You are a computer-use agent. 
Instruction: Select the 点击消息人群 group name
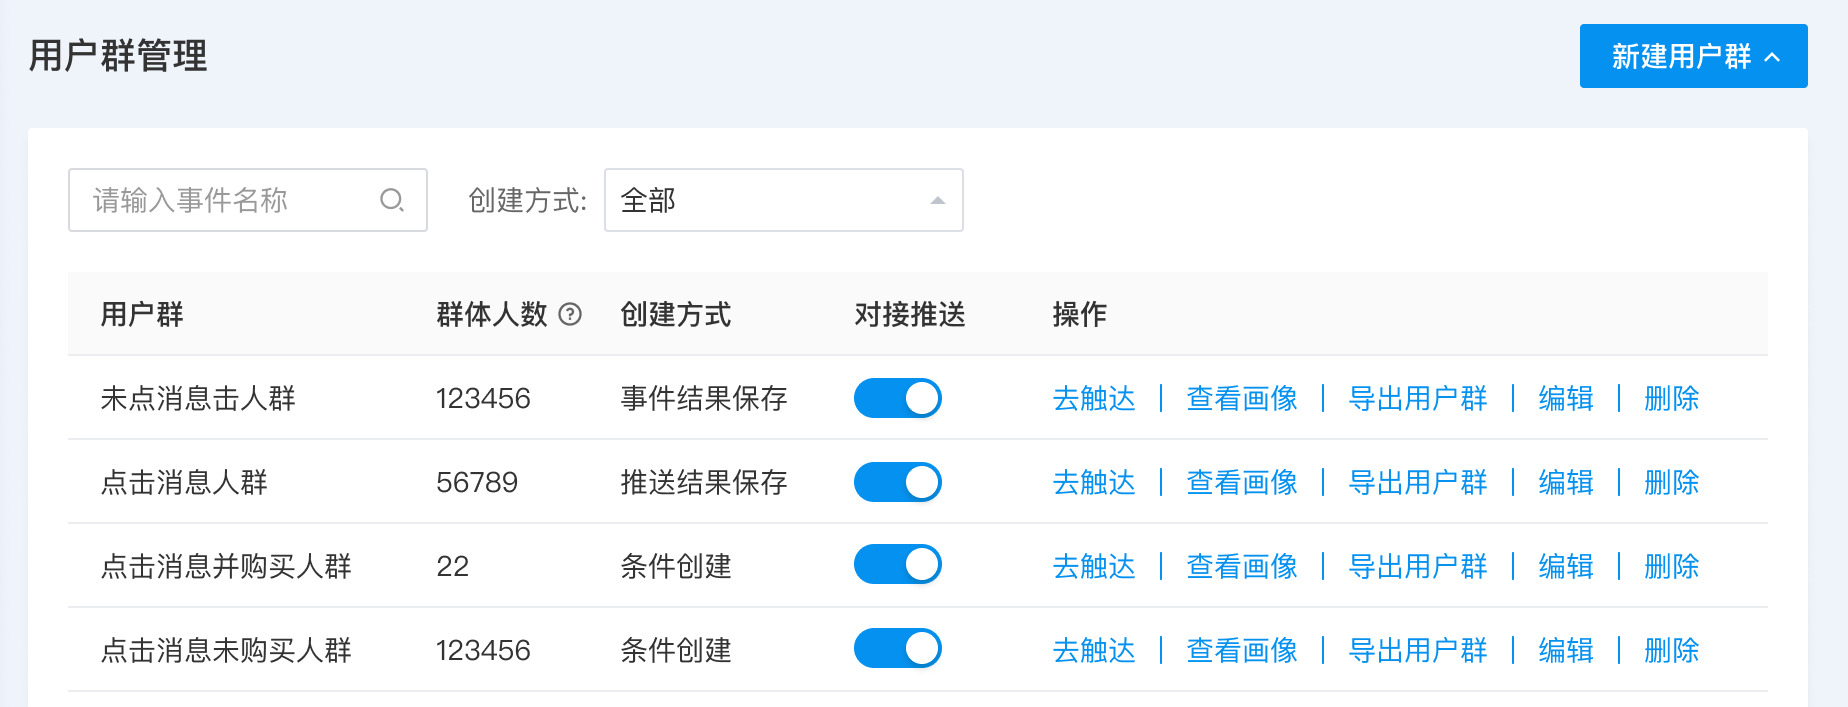[184, 482]
